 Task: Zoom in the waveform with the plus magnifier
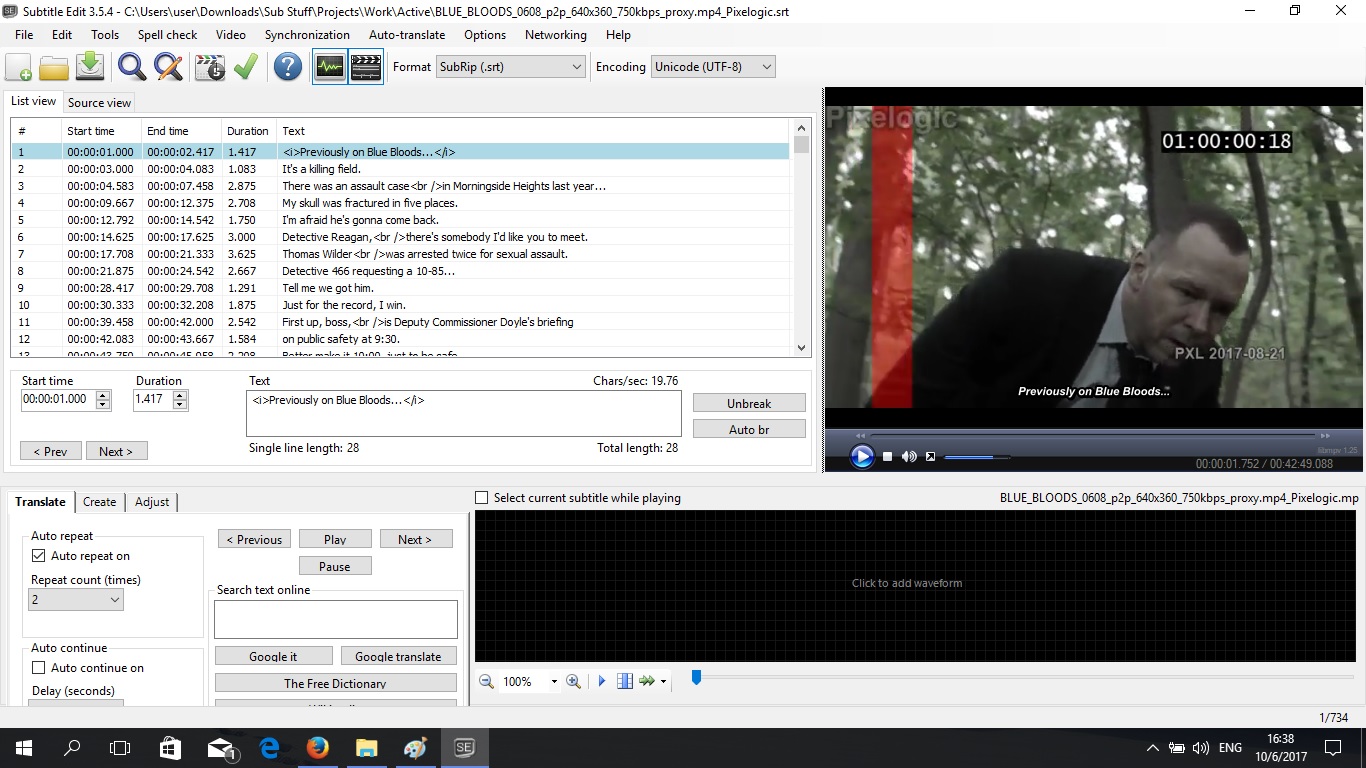[573, 681]
